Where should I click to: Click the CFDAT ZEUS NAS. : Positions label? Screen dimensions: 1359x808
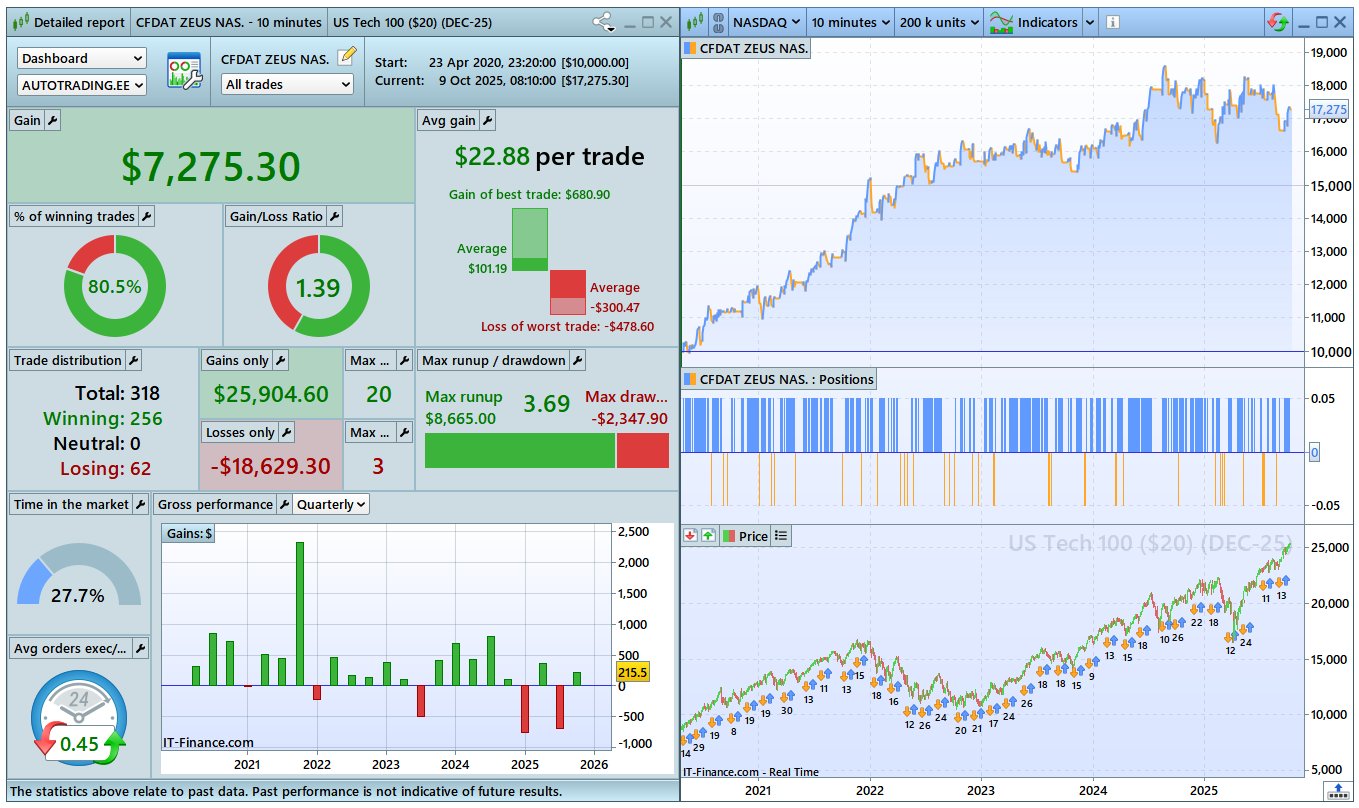(778, 379)
